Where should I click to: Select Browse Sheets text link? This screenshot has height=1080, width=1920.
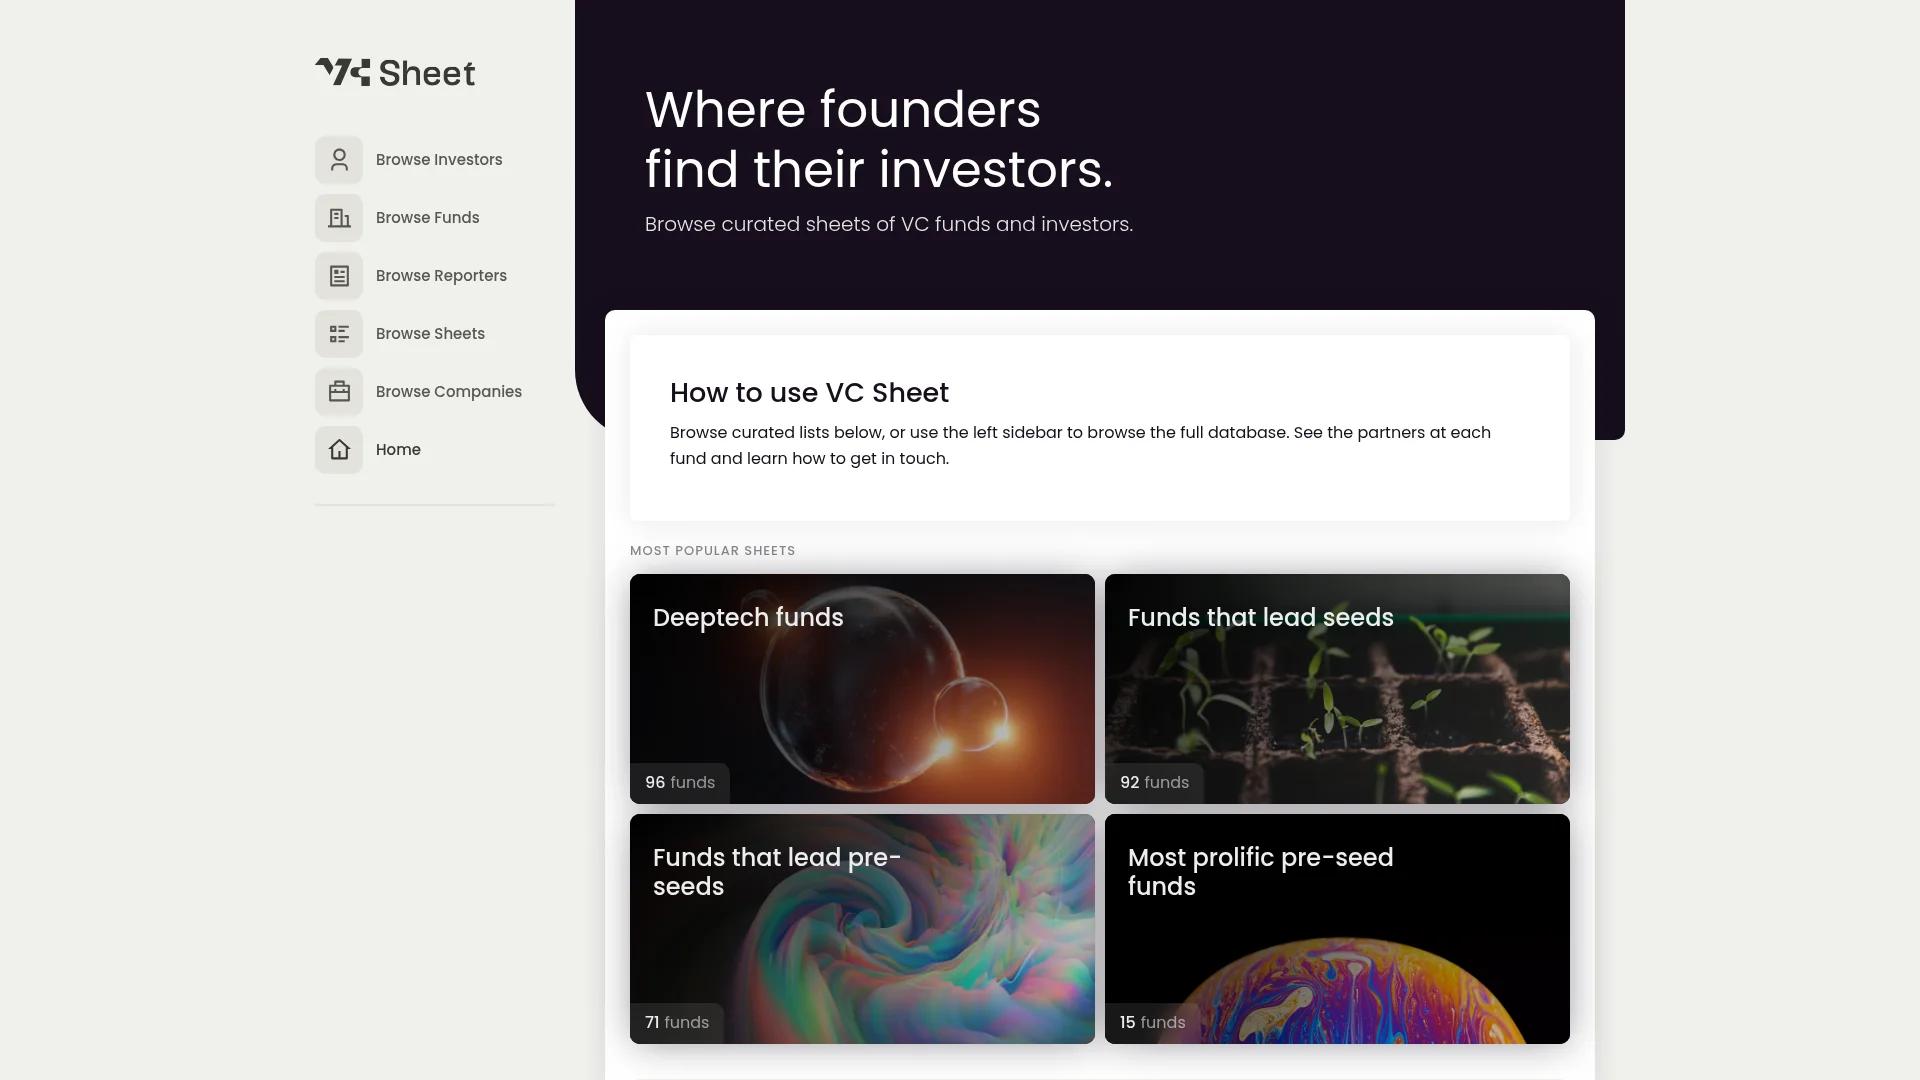click(x=430, y=334)
